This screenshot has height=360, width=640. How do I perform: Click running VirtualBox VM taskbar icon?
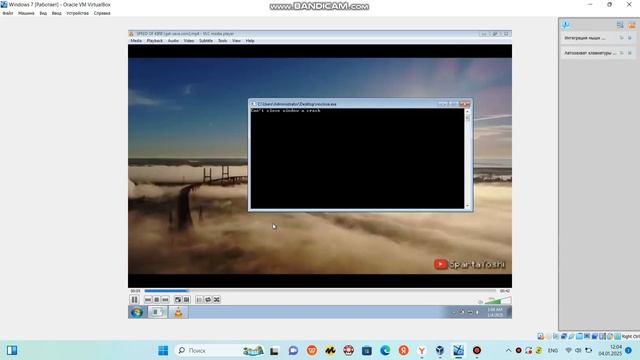pos(458,351)
